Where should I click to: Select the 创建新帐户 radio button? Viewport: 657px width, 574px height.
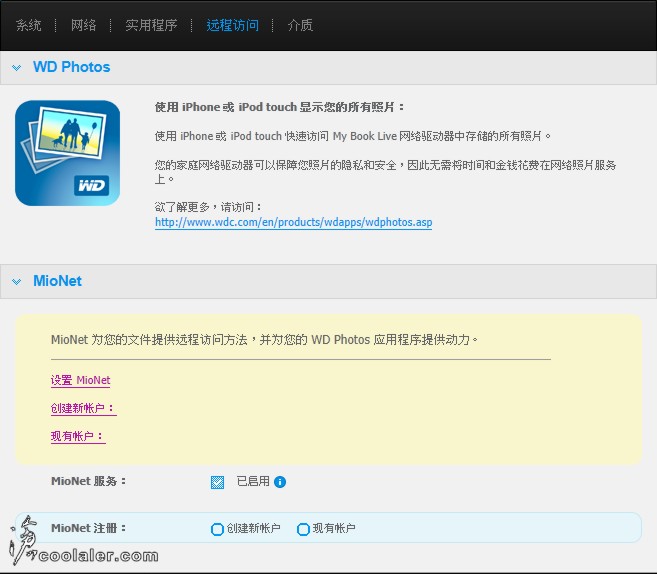[217, 530]
